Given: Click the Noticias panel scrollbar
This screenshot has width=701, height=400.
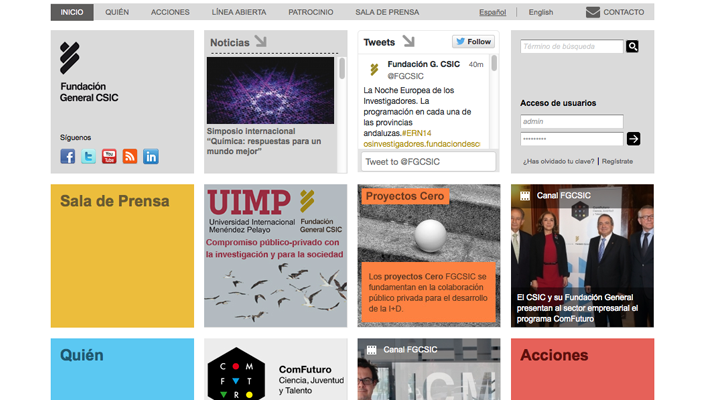Looking at the screenshot, I should coord(342,68).
